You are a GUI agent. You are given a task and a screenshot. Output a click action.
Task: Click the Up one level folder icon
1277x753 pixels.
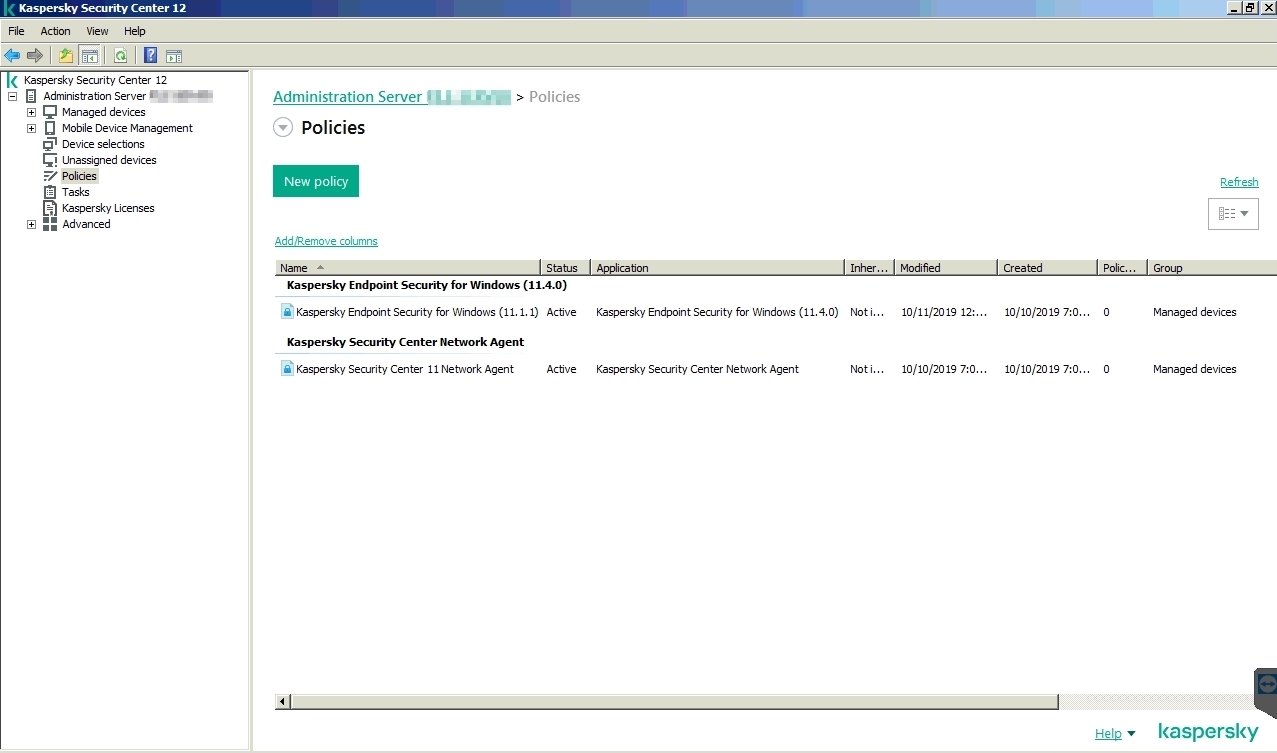point(66,56)
